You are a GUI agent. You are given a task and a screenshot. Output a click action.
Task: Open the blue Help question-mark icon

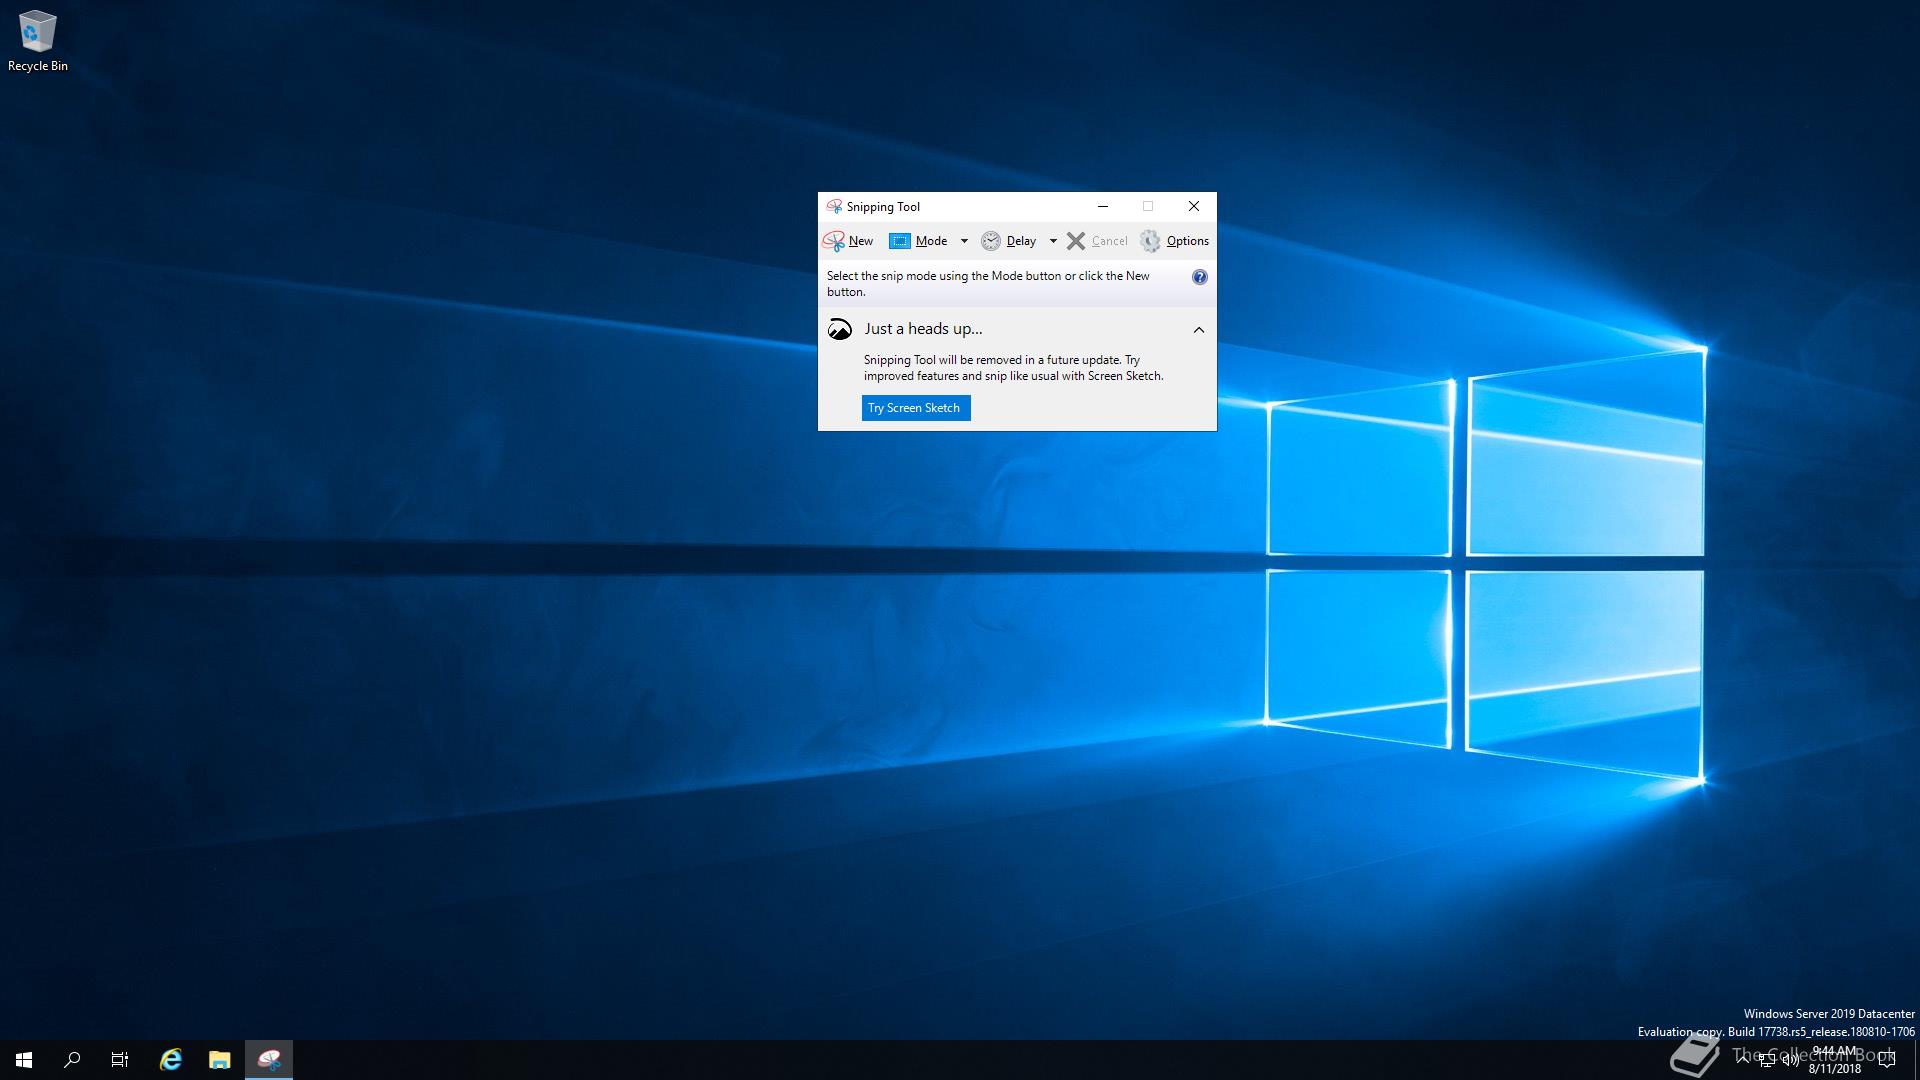click(1199, 277)
